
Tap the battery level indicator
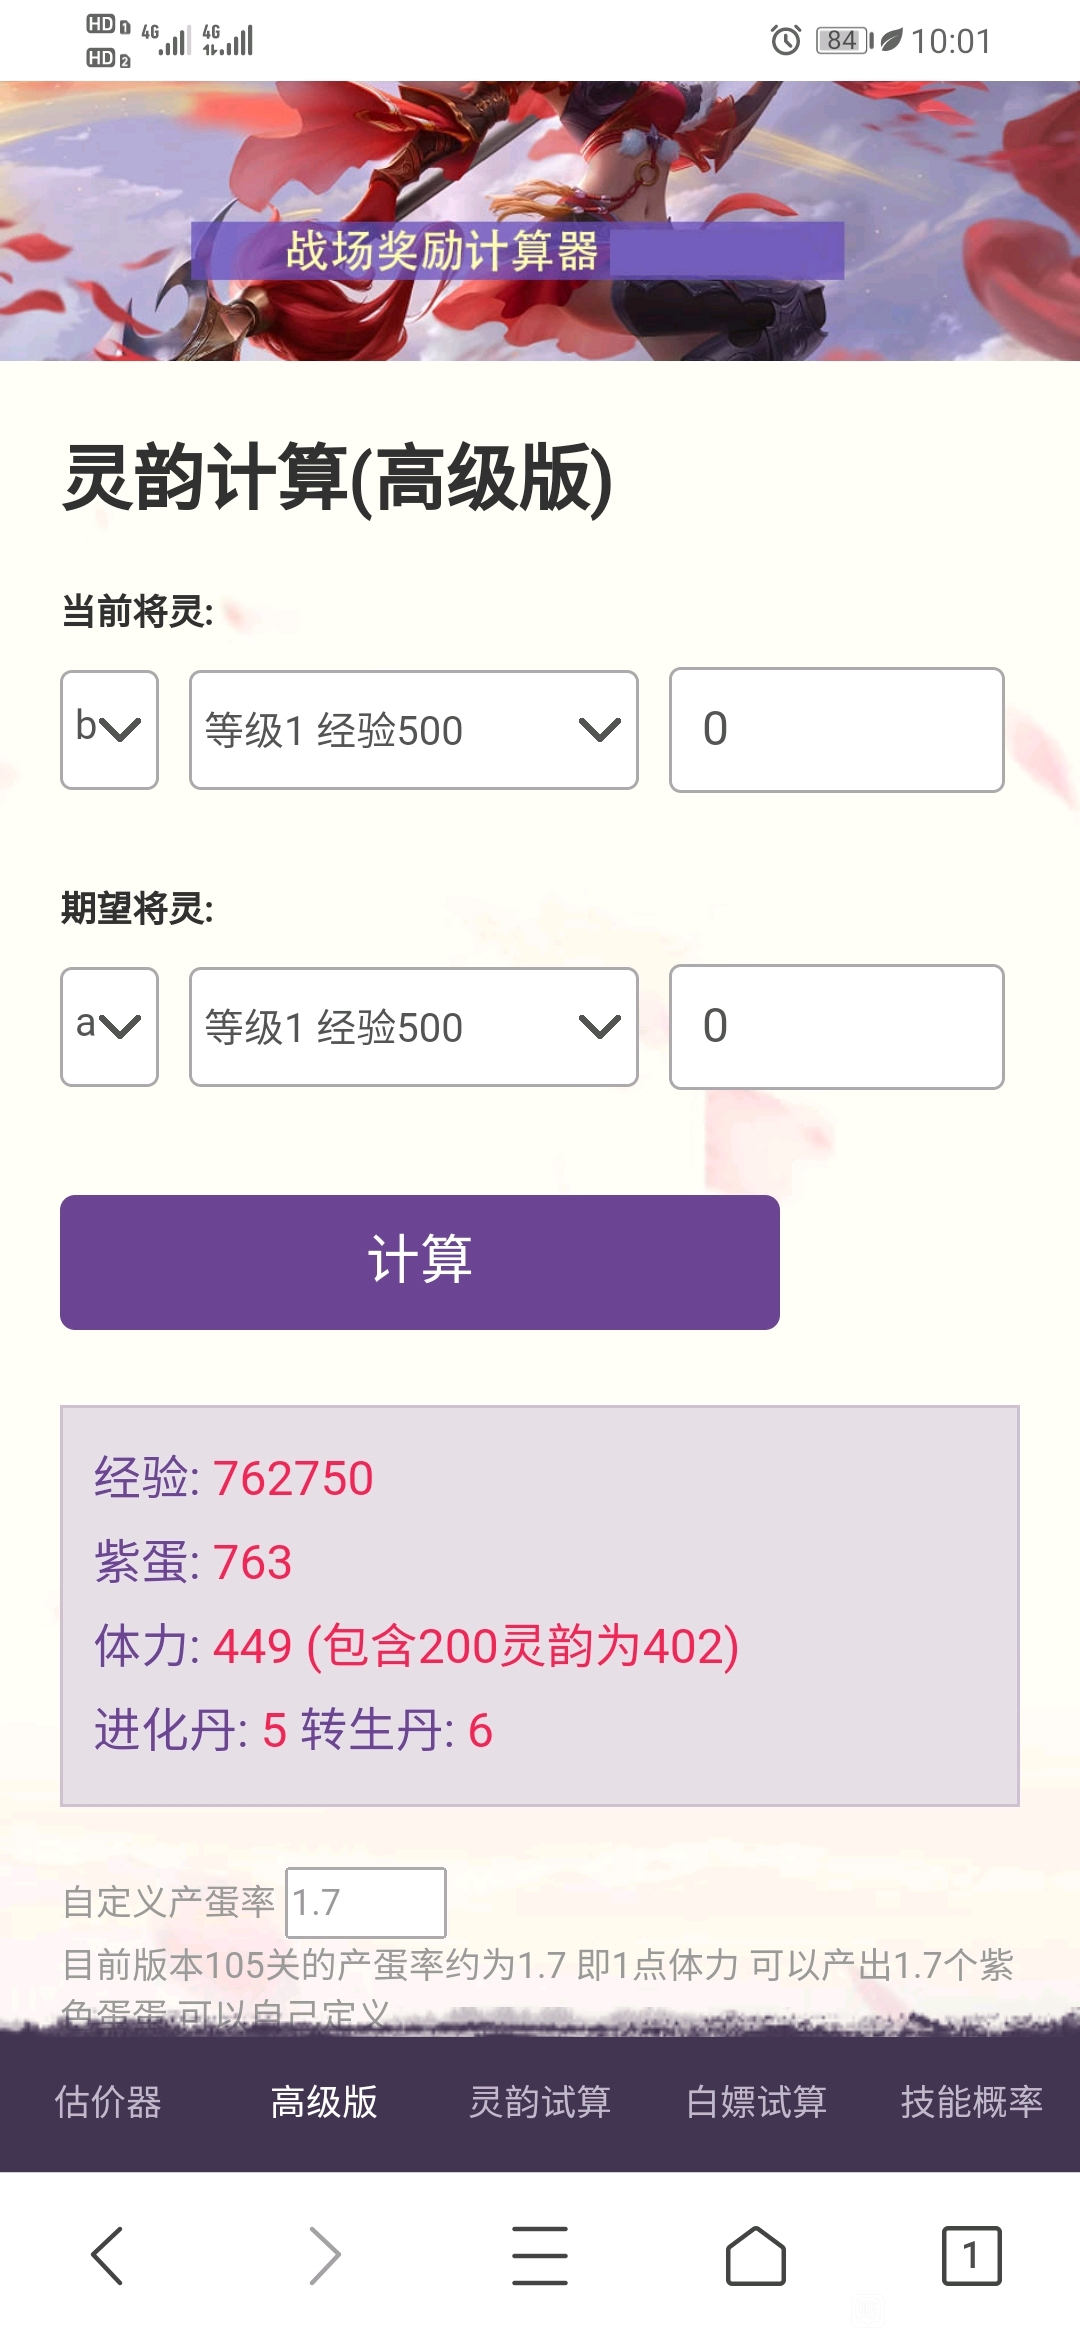tap(845, 40)
